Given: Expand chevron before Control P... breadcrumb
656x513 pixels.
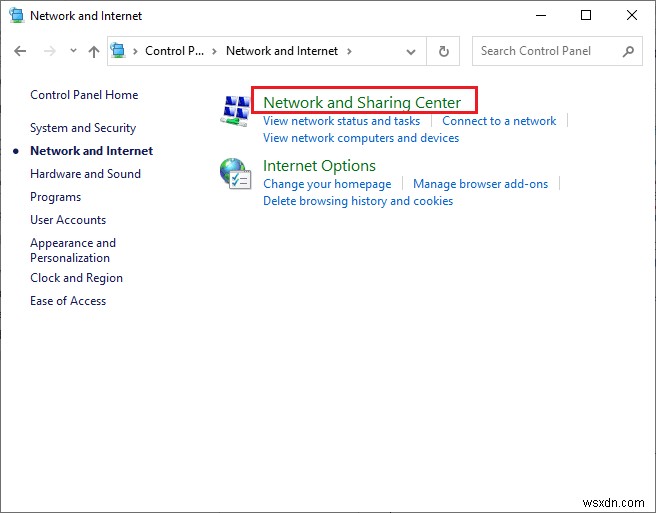Looking at the screenshot, I should tap(135, 51).
